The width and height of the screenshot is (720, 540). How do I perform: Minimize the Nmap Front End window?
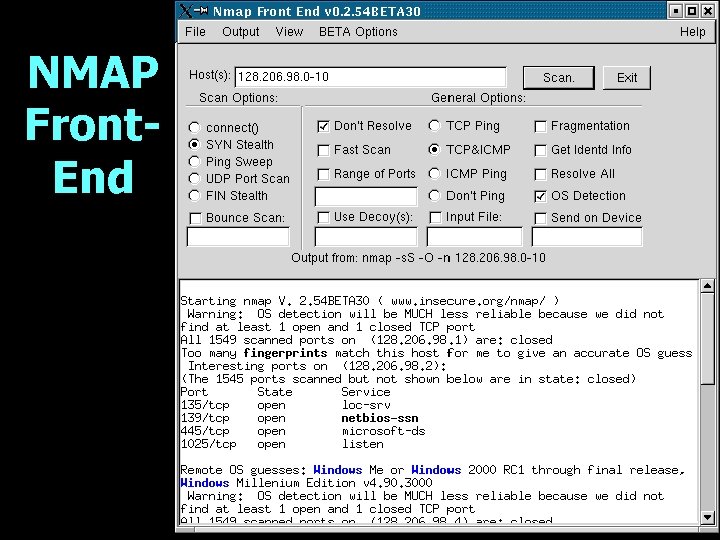pyautogui.click(x=675, y=11)
